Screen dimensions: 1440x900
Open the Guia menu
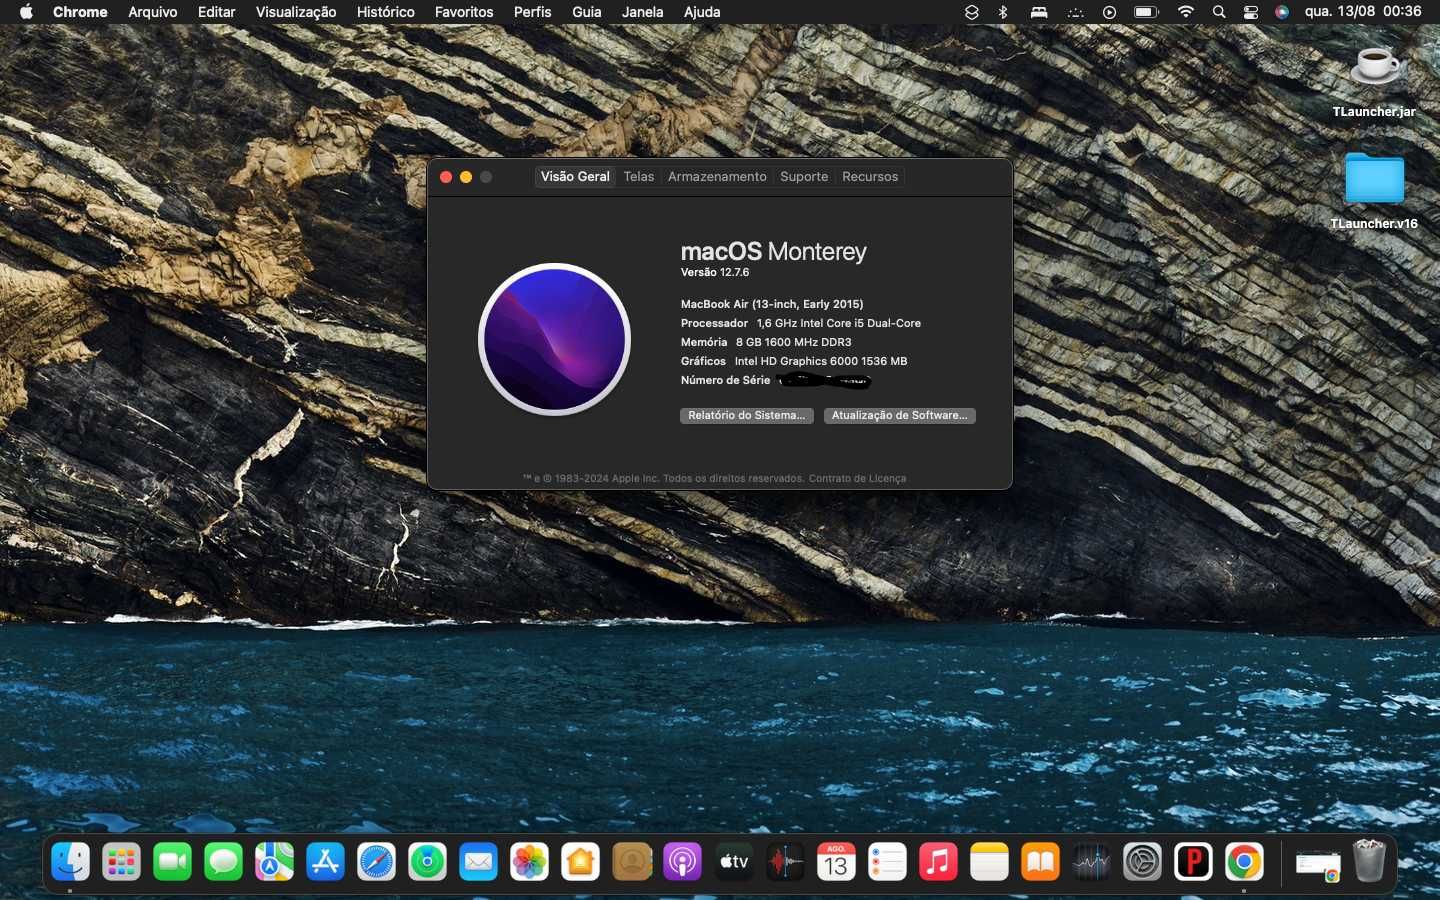coord(587,12)
